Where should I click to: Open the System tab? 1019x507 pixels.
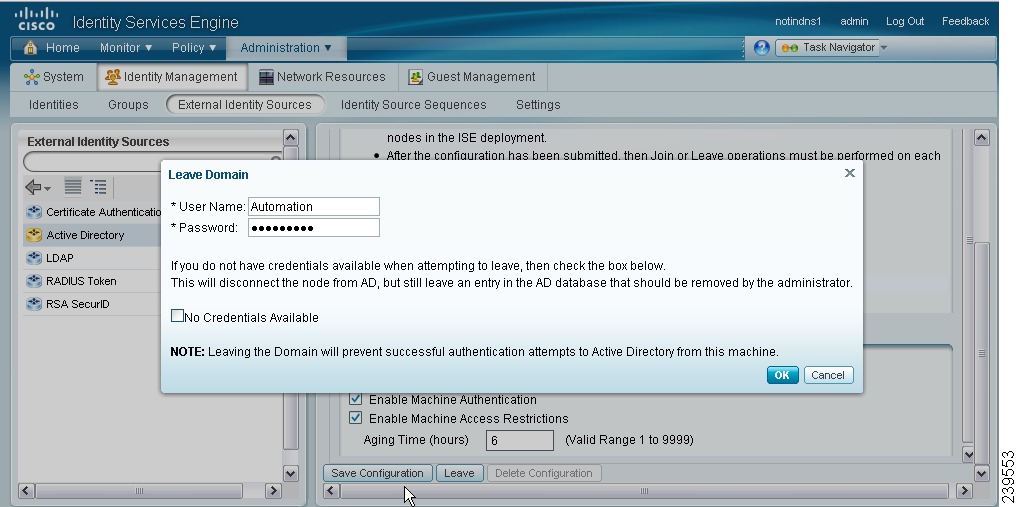click(x=54, y=77)
